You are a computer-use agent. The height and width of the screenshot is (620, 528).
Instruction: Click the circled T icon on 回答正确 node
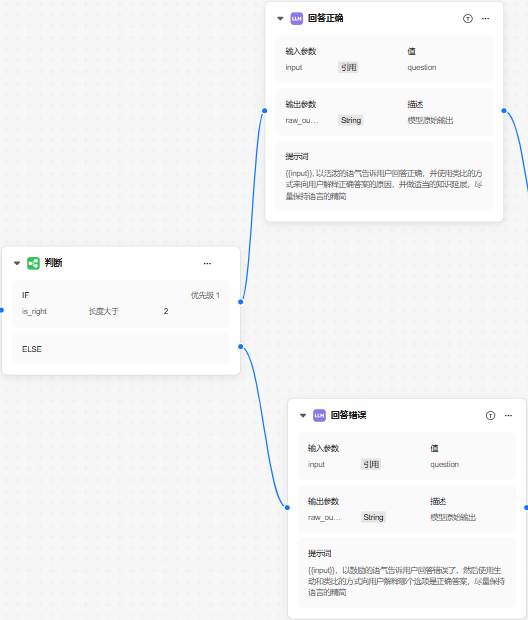(x=468, y=19)
